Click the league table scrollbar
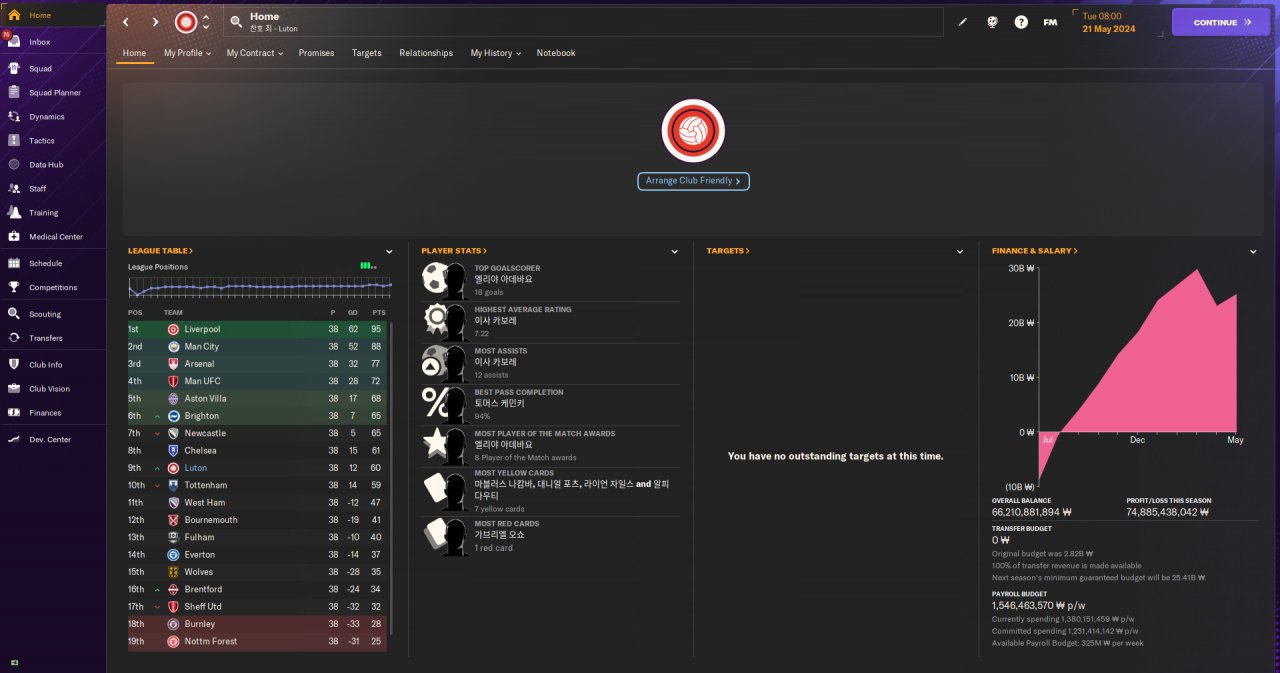Viewport: 1280px width, 673px height. 392,476
